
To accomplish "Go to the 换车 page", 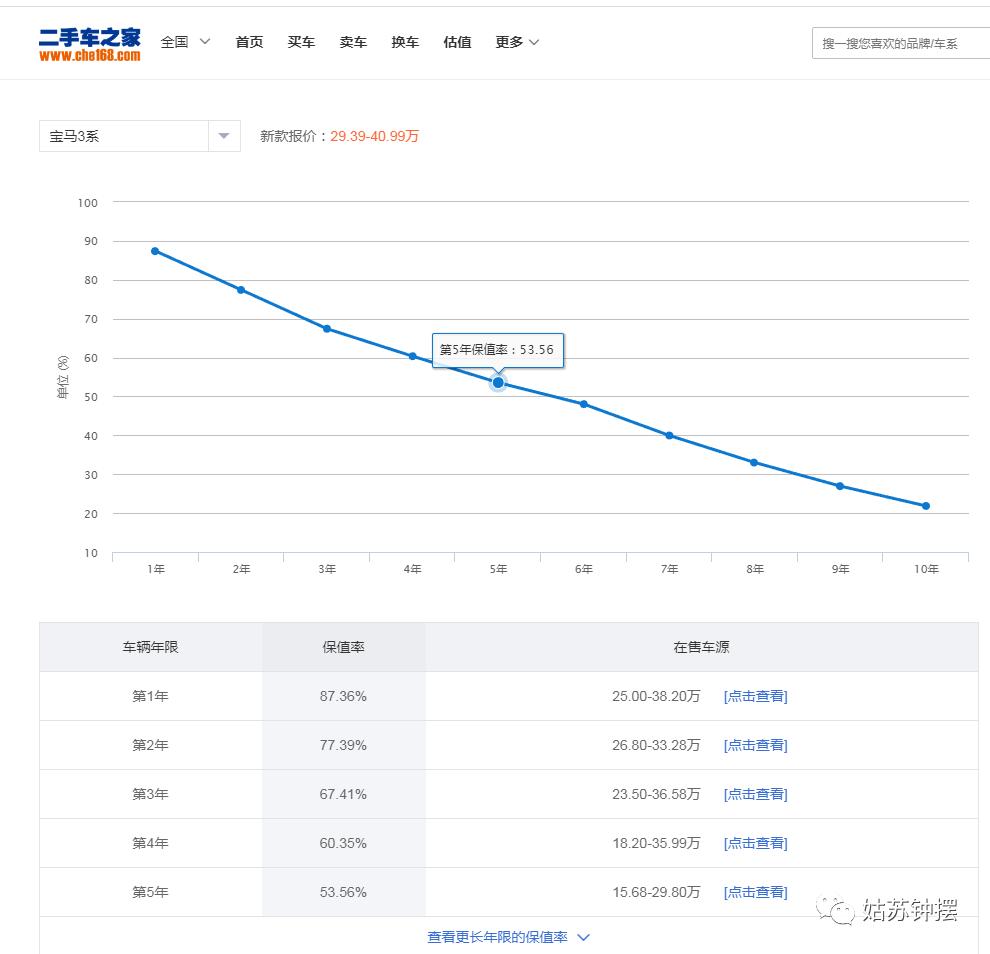I will click(x=405, y=43).
